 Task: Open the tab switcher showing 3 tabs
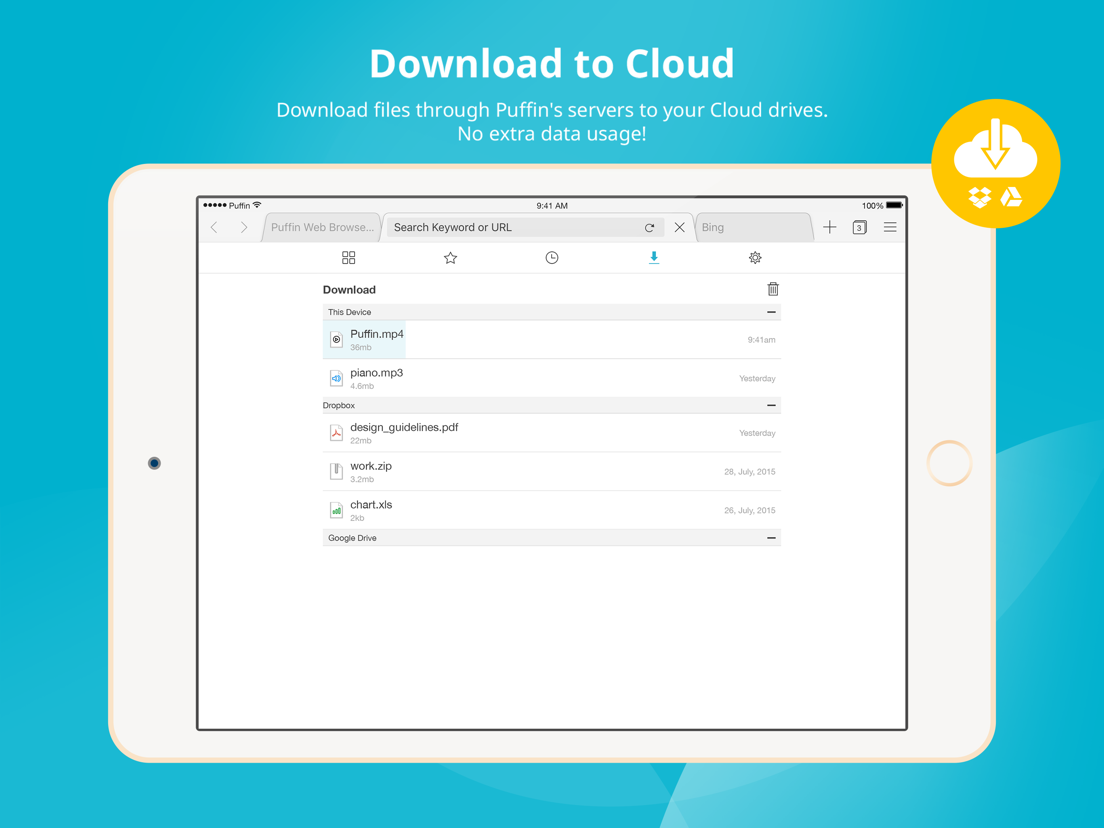tap(859, 227)
